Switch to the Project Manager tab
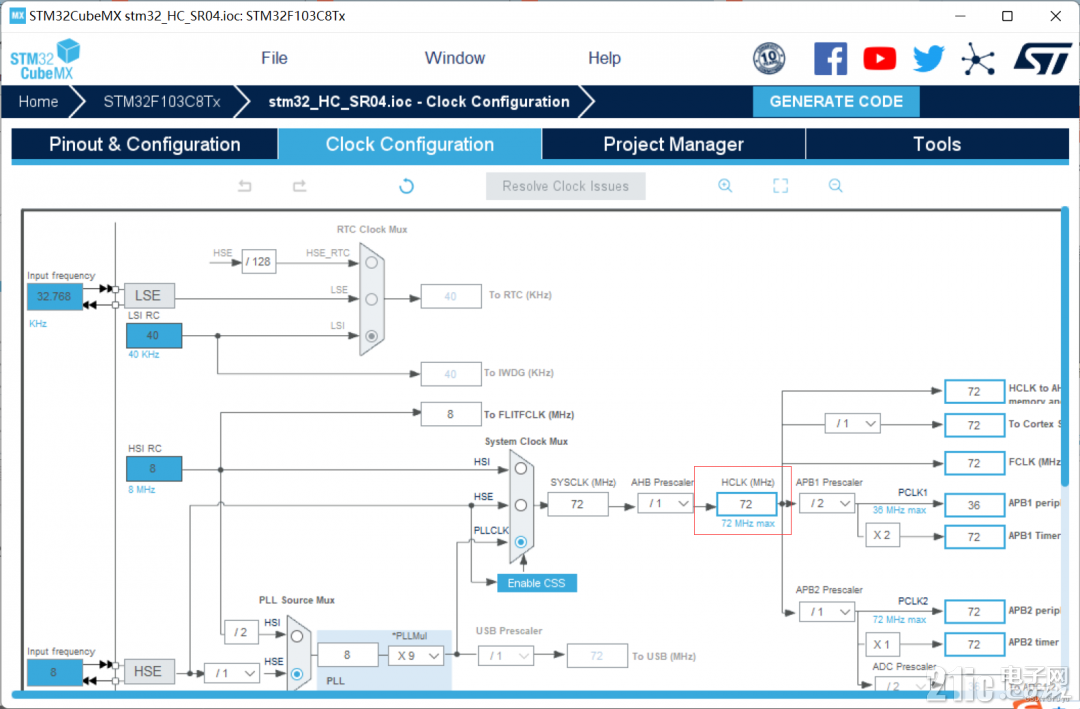This screenshot has height=709, width=1080. [x=674, y=145]
